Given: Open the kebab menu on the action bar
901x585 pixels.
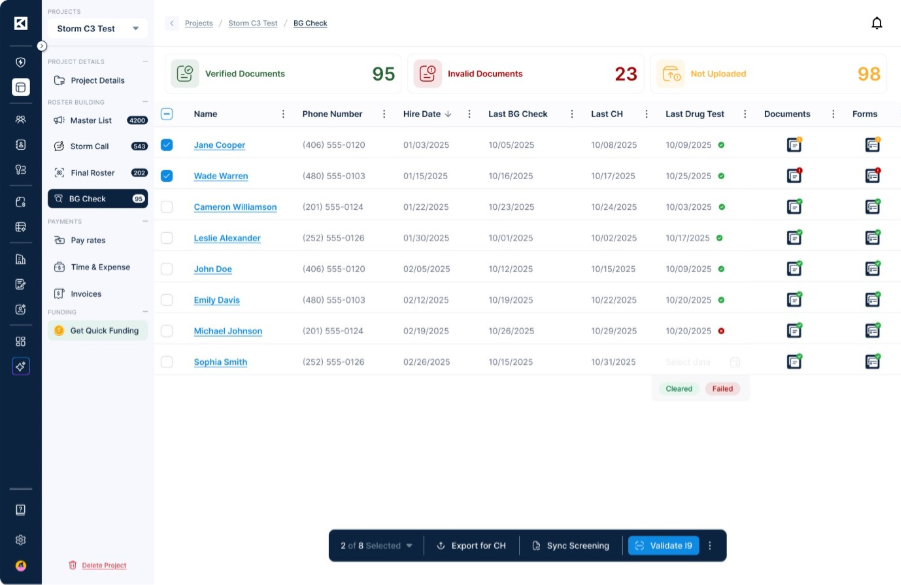Looking at the screenshot, I should 710,546.
